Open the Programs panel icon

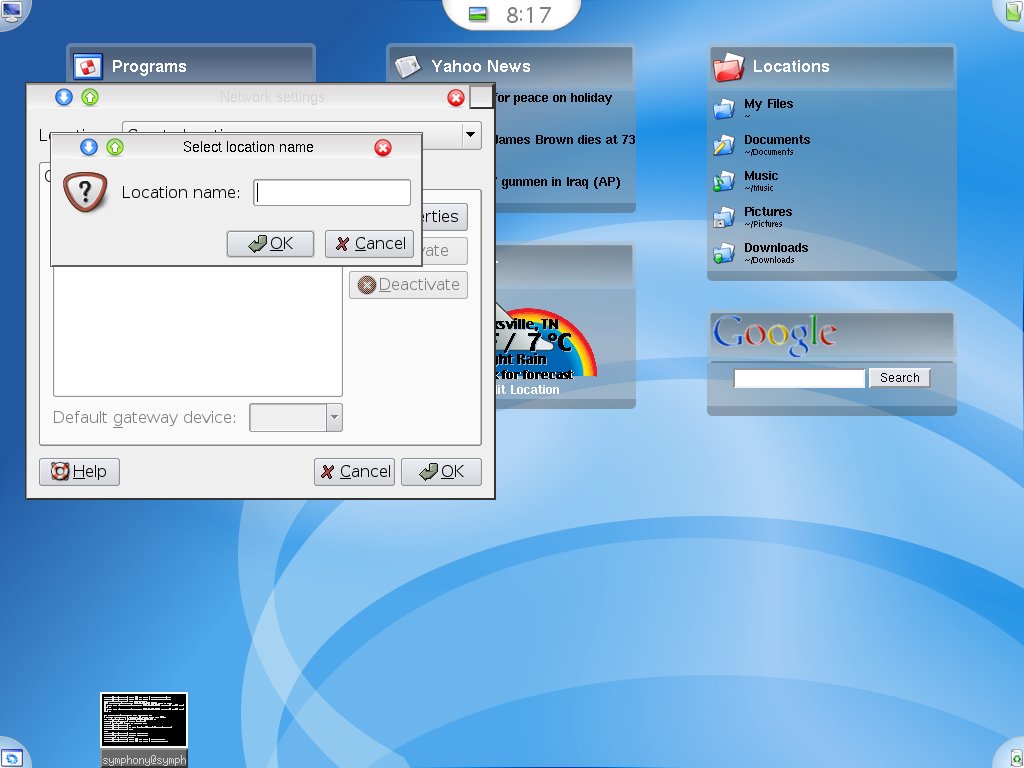(x=88, y=67)
